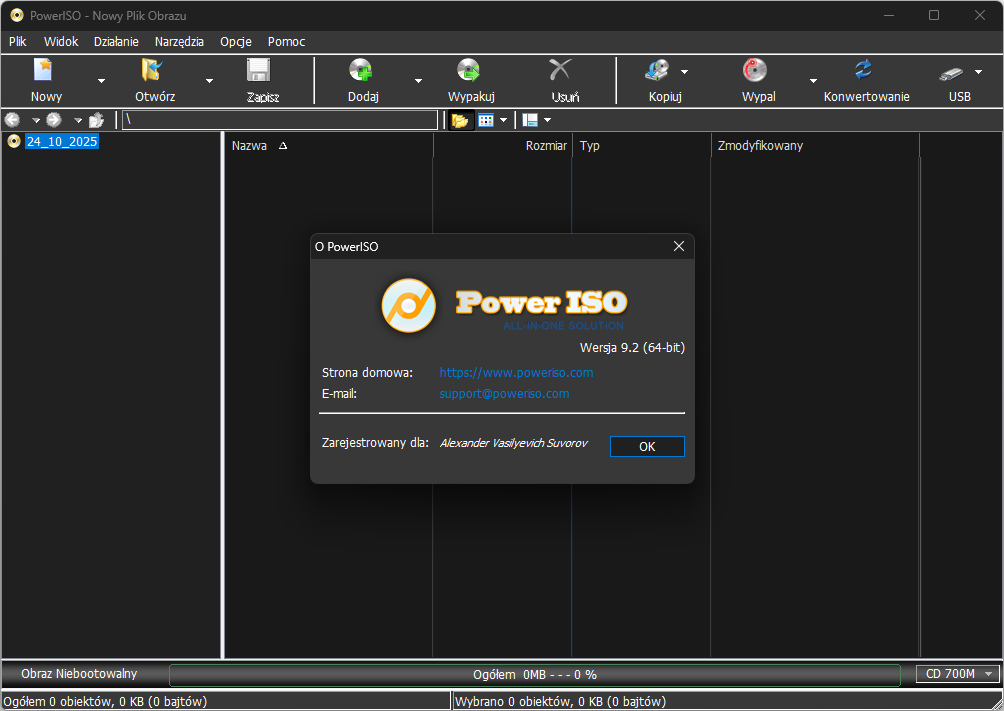The image size is (1004, 711).
Task: Open the Działanie menu
Action: click(116, 42)
